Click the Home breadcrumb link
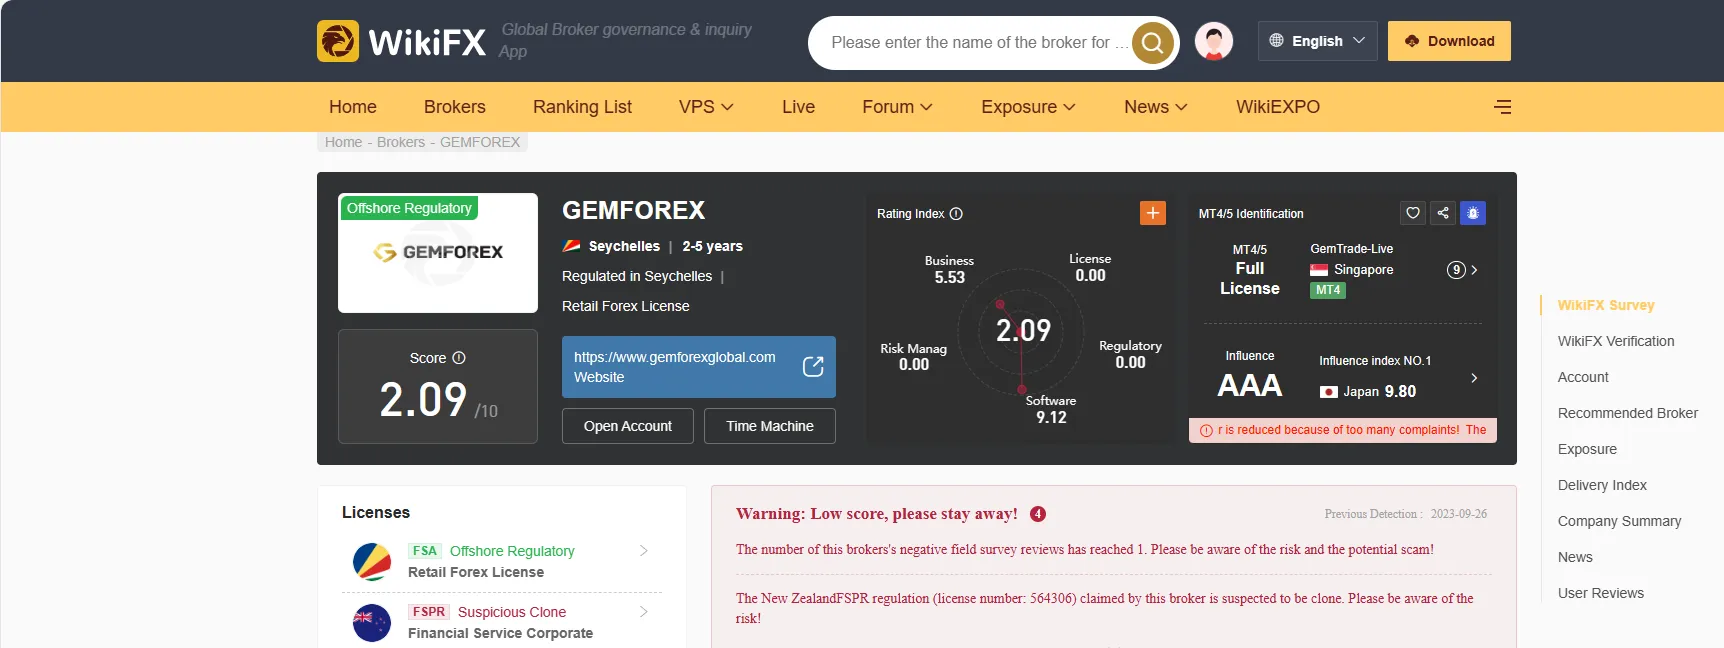 coord(343,142)
